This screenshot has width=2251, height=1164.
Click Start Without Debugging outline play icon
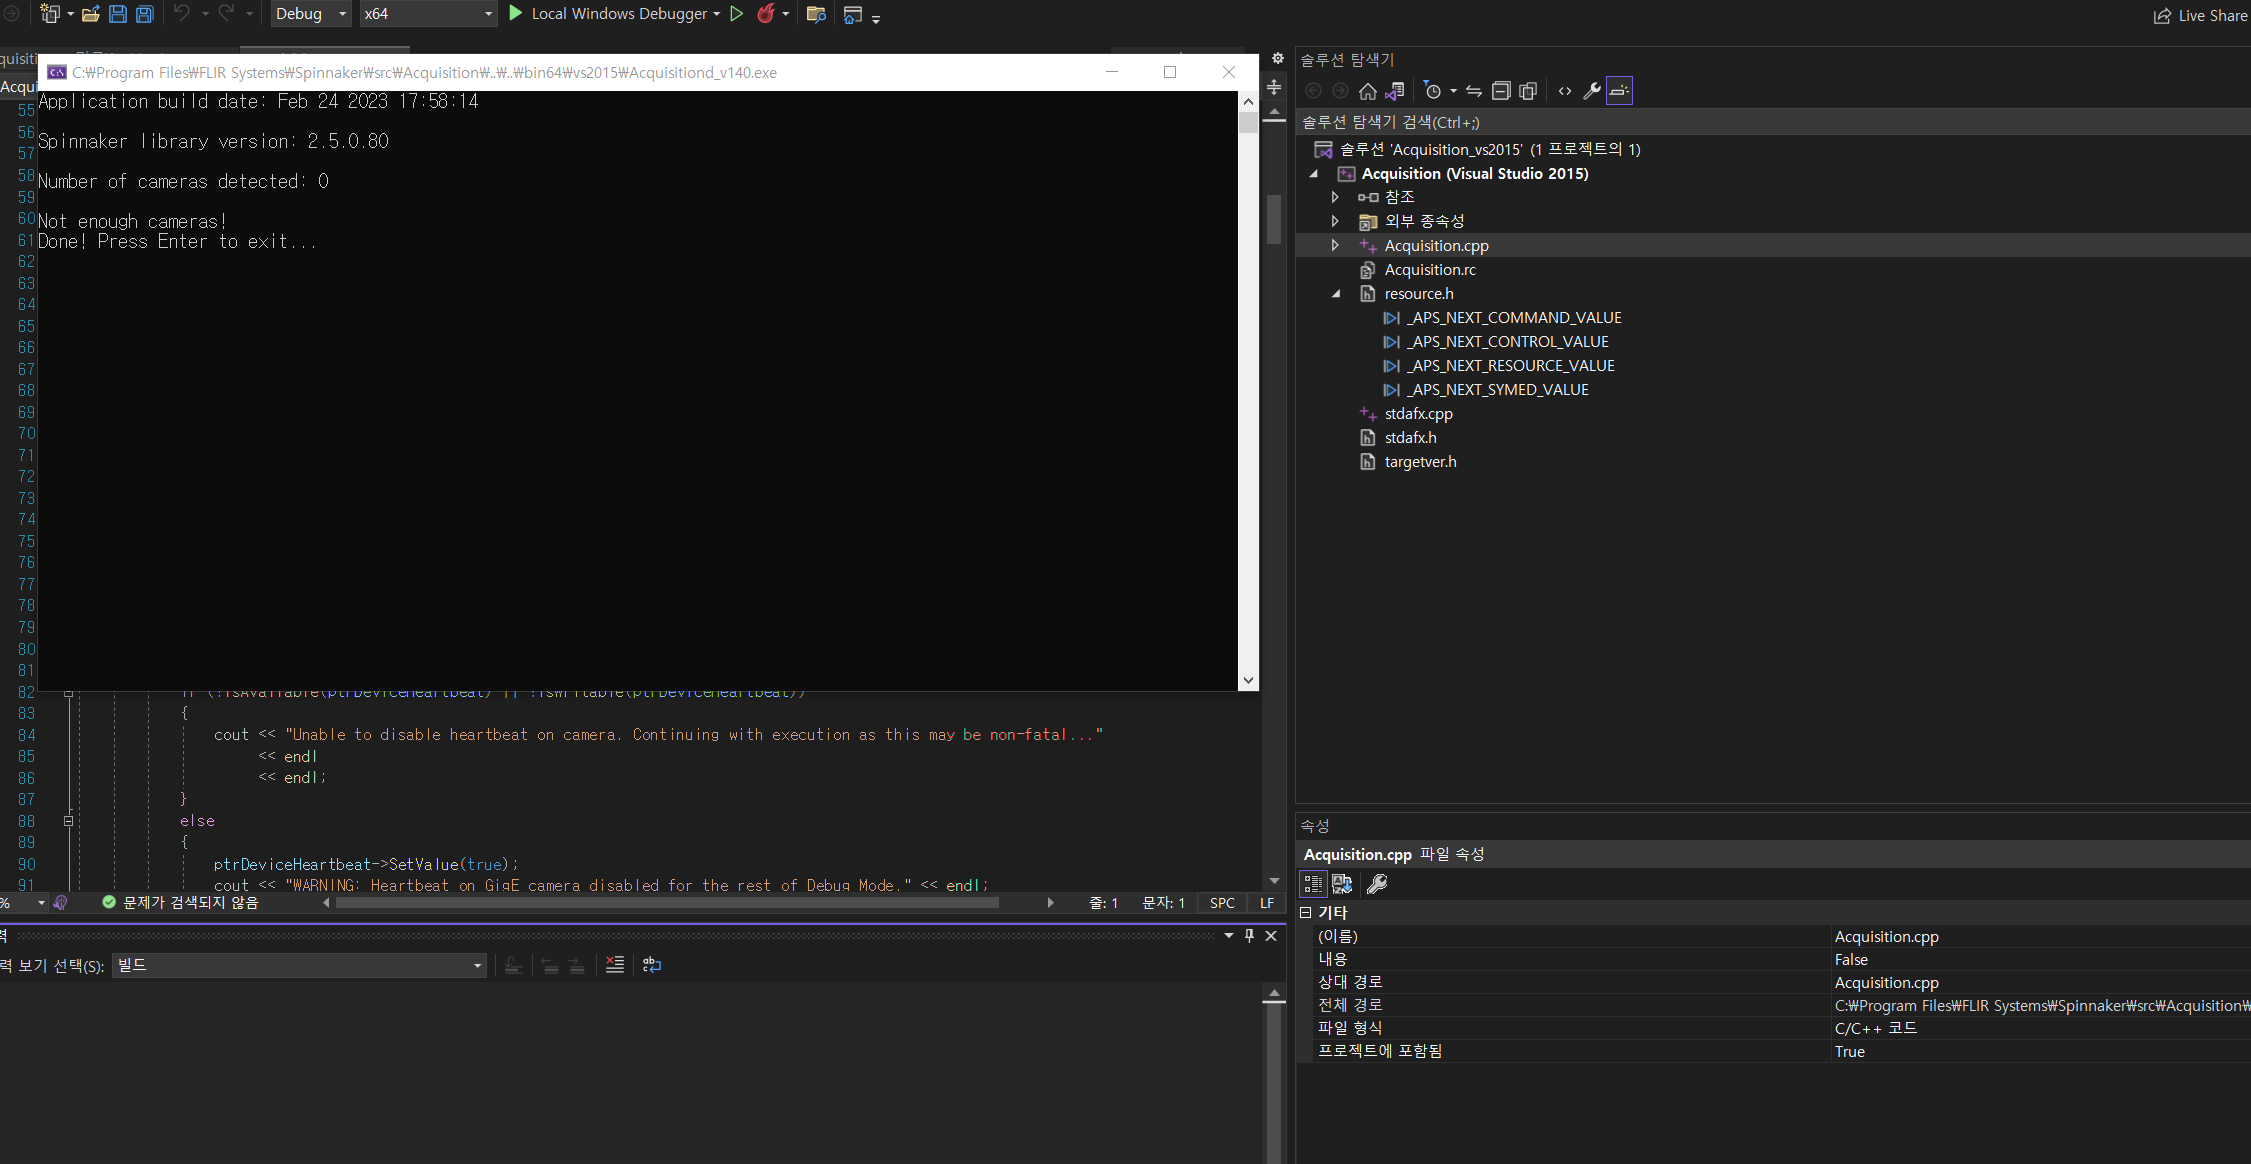[737, 13]
